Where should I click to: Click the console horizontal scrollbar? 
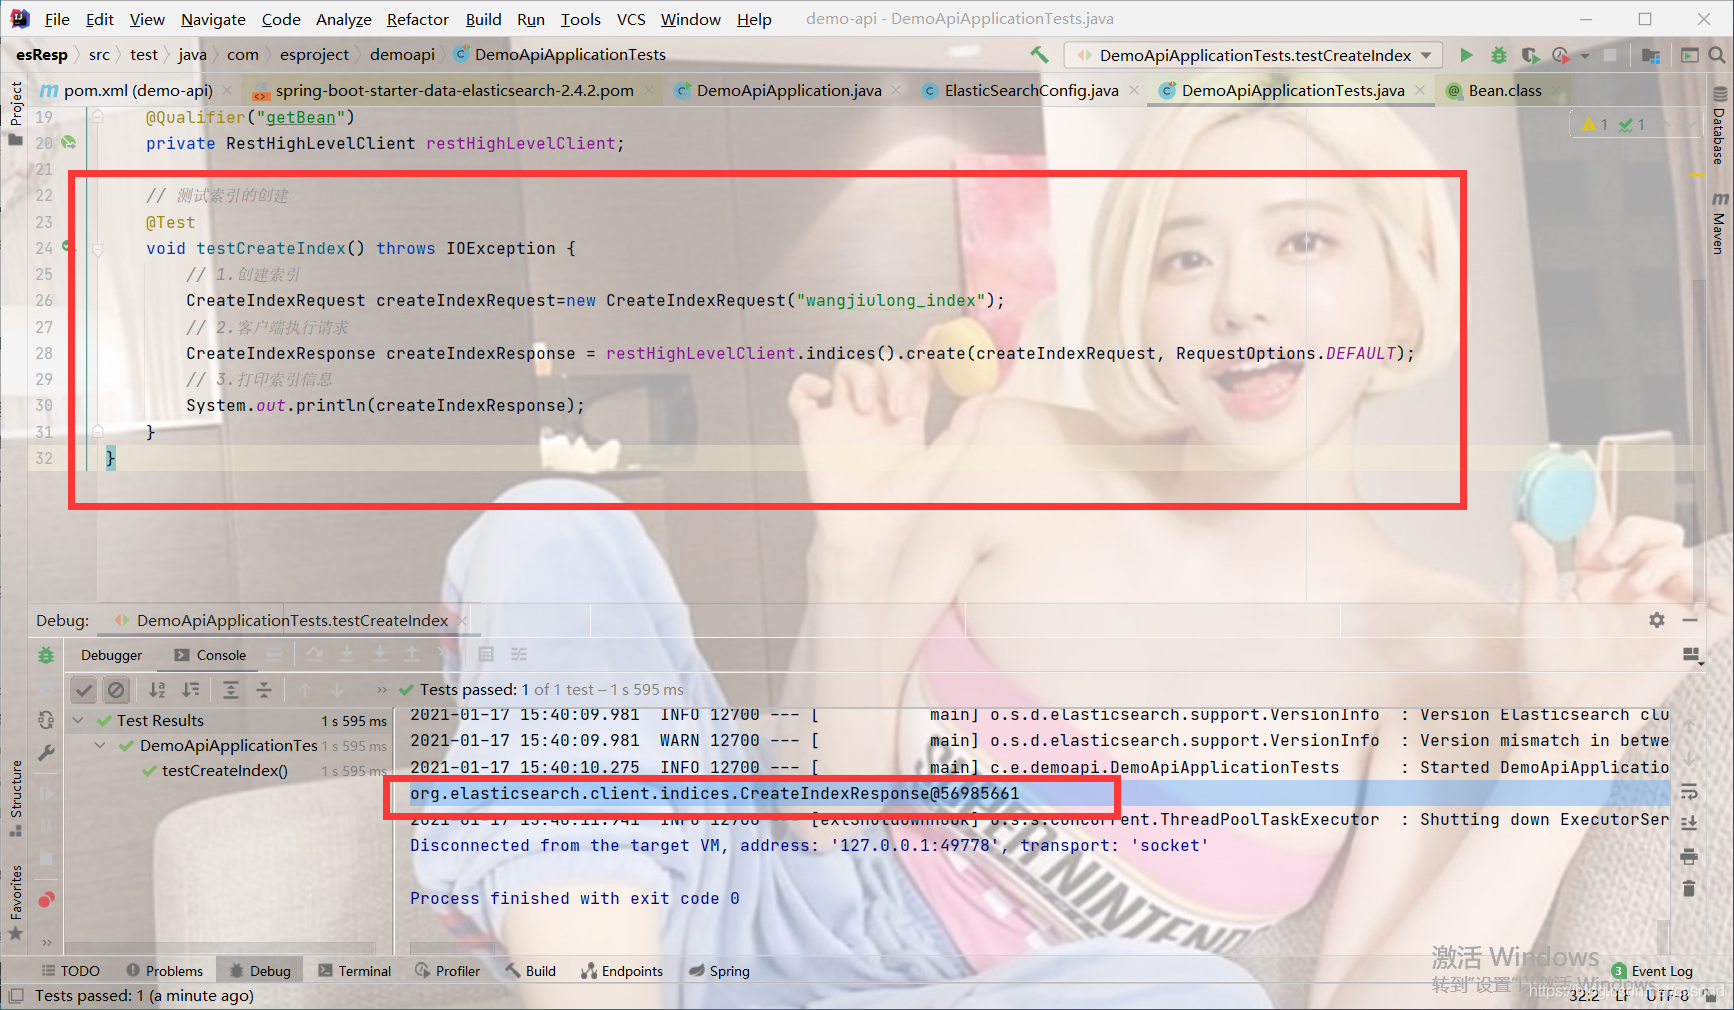point(453,946)
